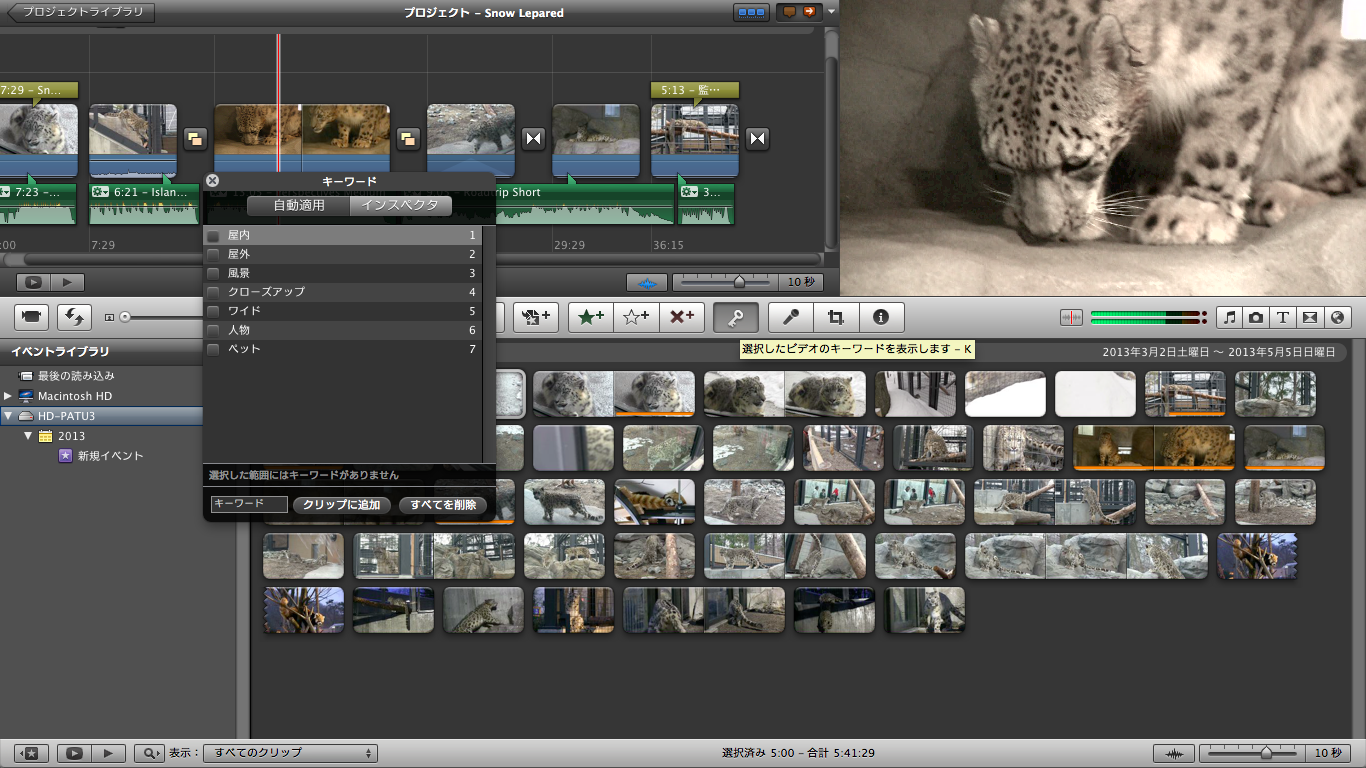
Task: Open the Music and Sound Effects browser
Action: point(1230,317)
